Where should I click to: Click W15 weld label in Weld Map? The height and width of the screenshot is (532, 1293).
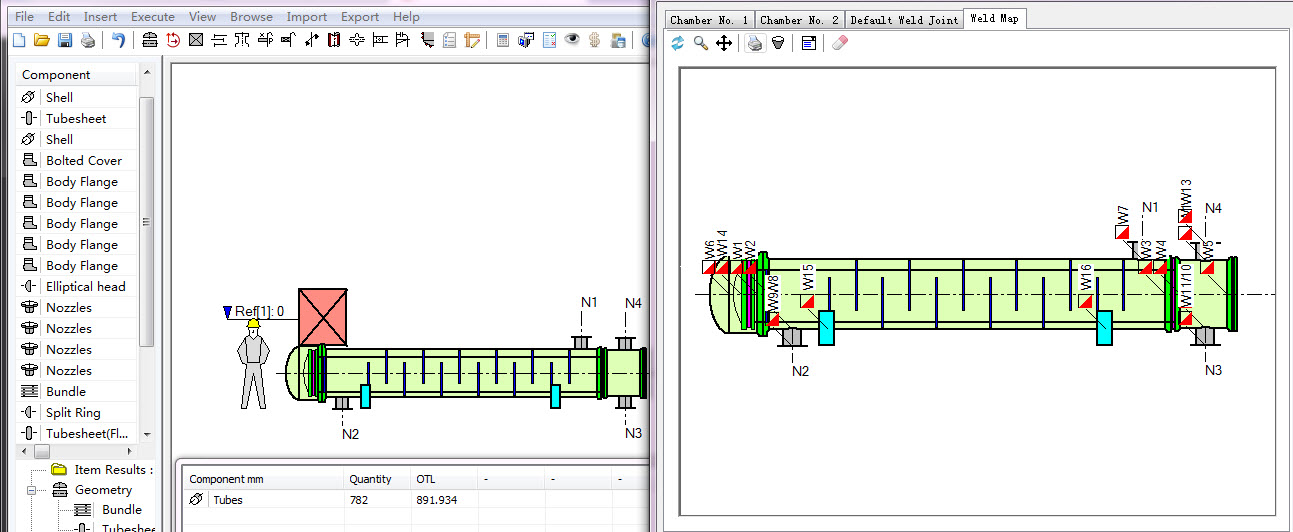(808, 277)
